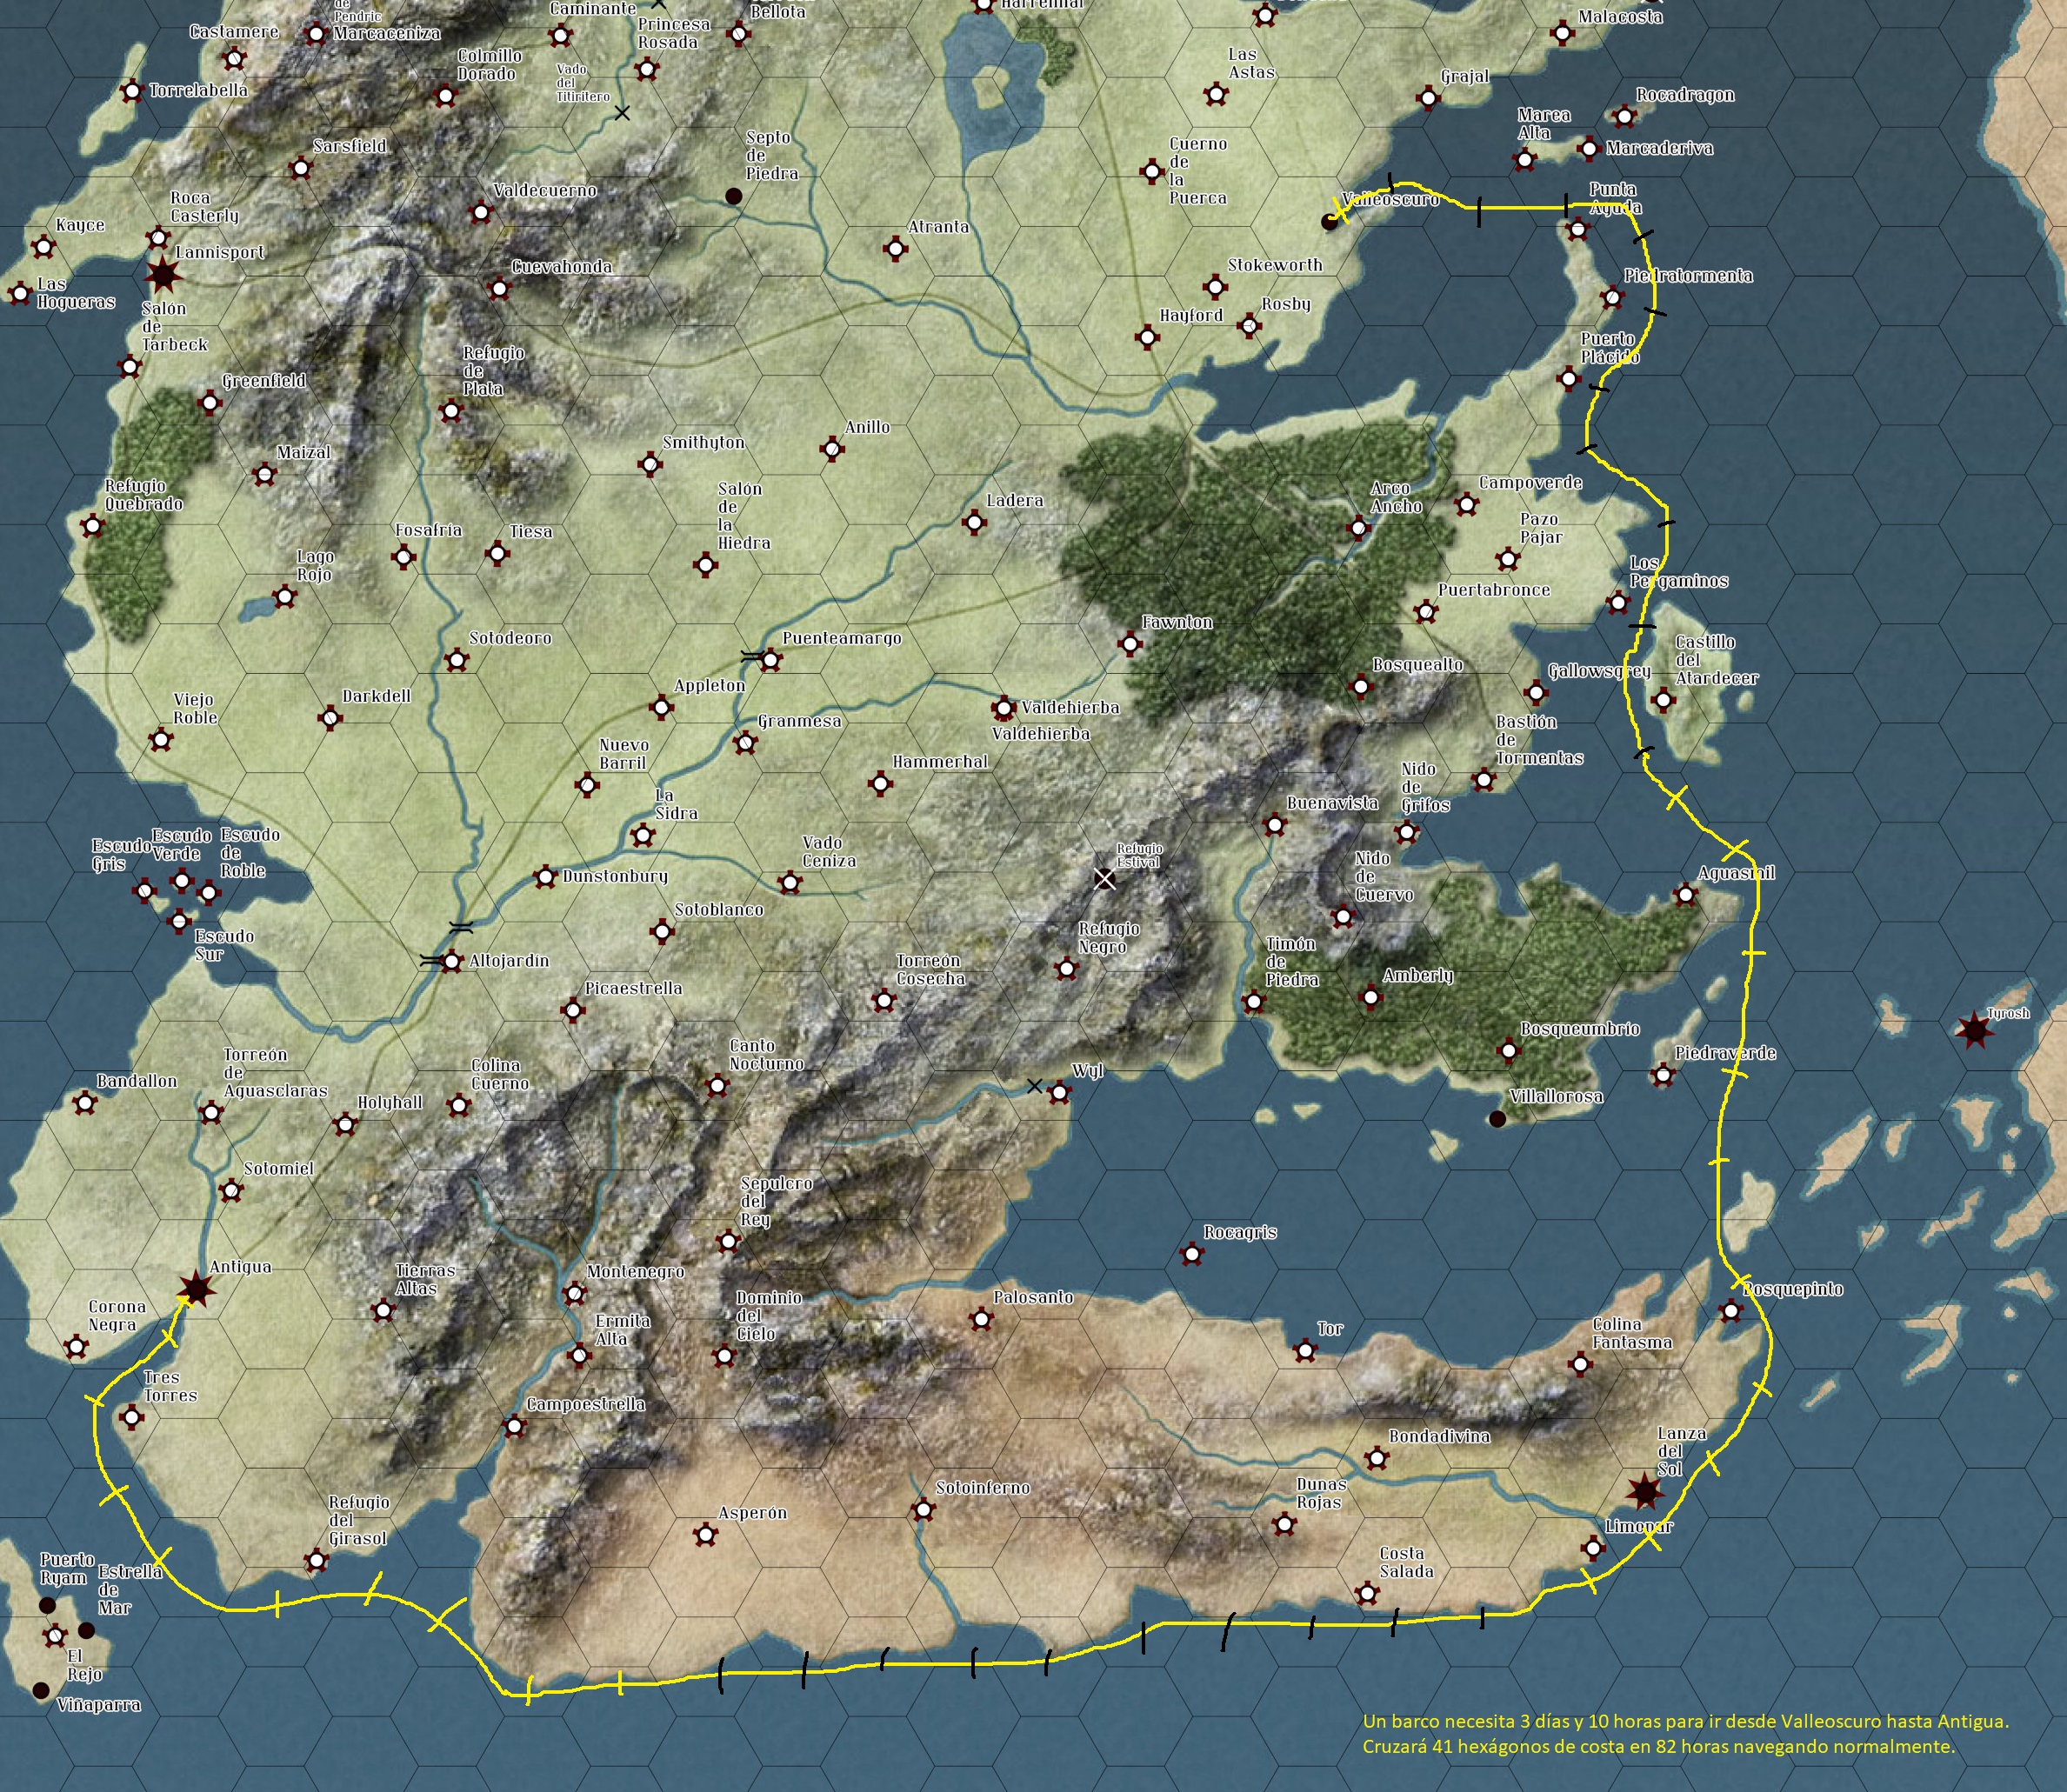The width and height of the screenshot is (2067, 1792).
Task: Select the "Torreón de Aguasclaras" label
Action: [275, 1073]
